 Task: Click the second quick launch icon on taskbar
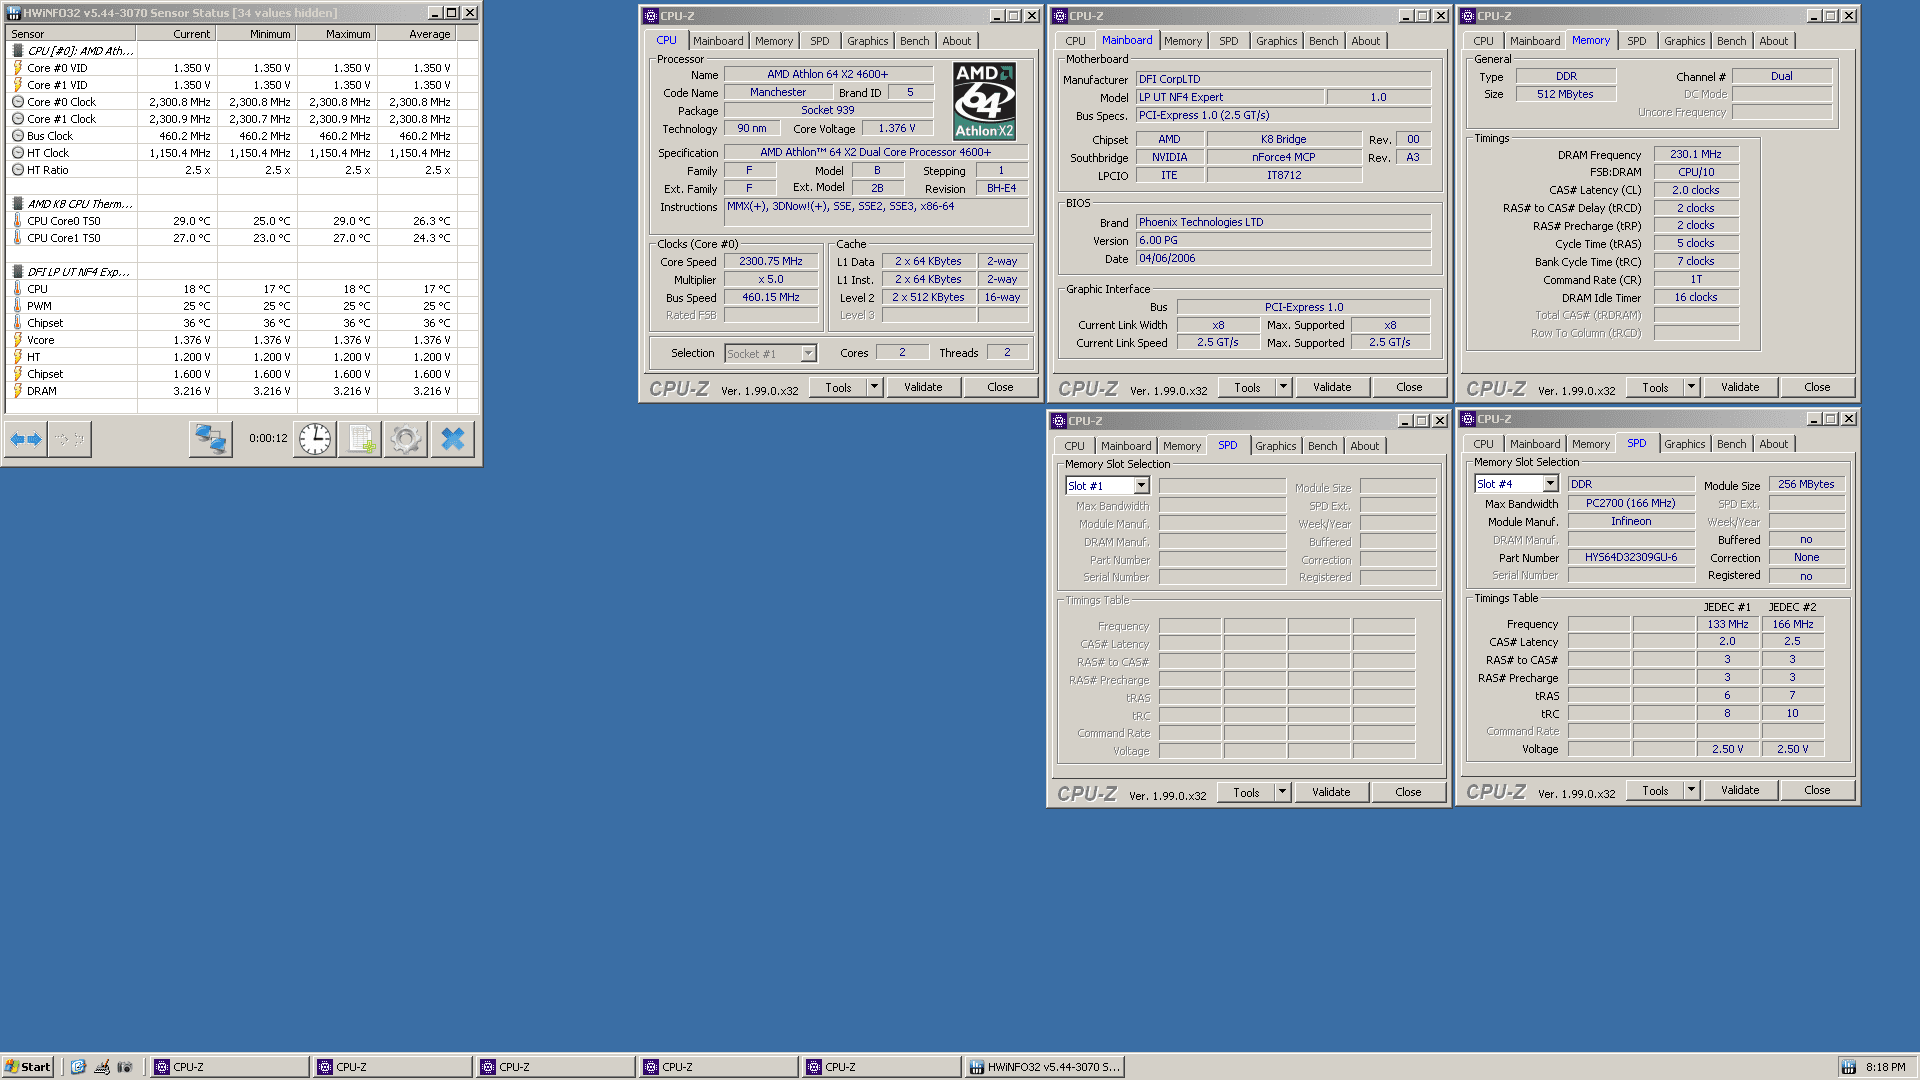[x=102, y=1067]
